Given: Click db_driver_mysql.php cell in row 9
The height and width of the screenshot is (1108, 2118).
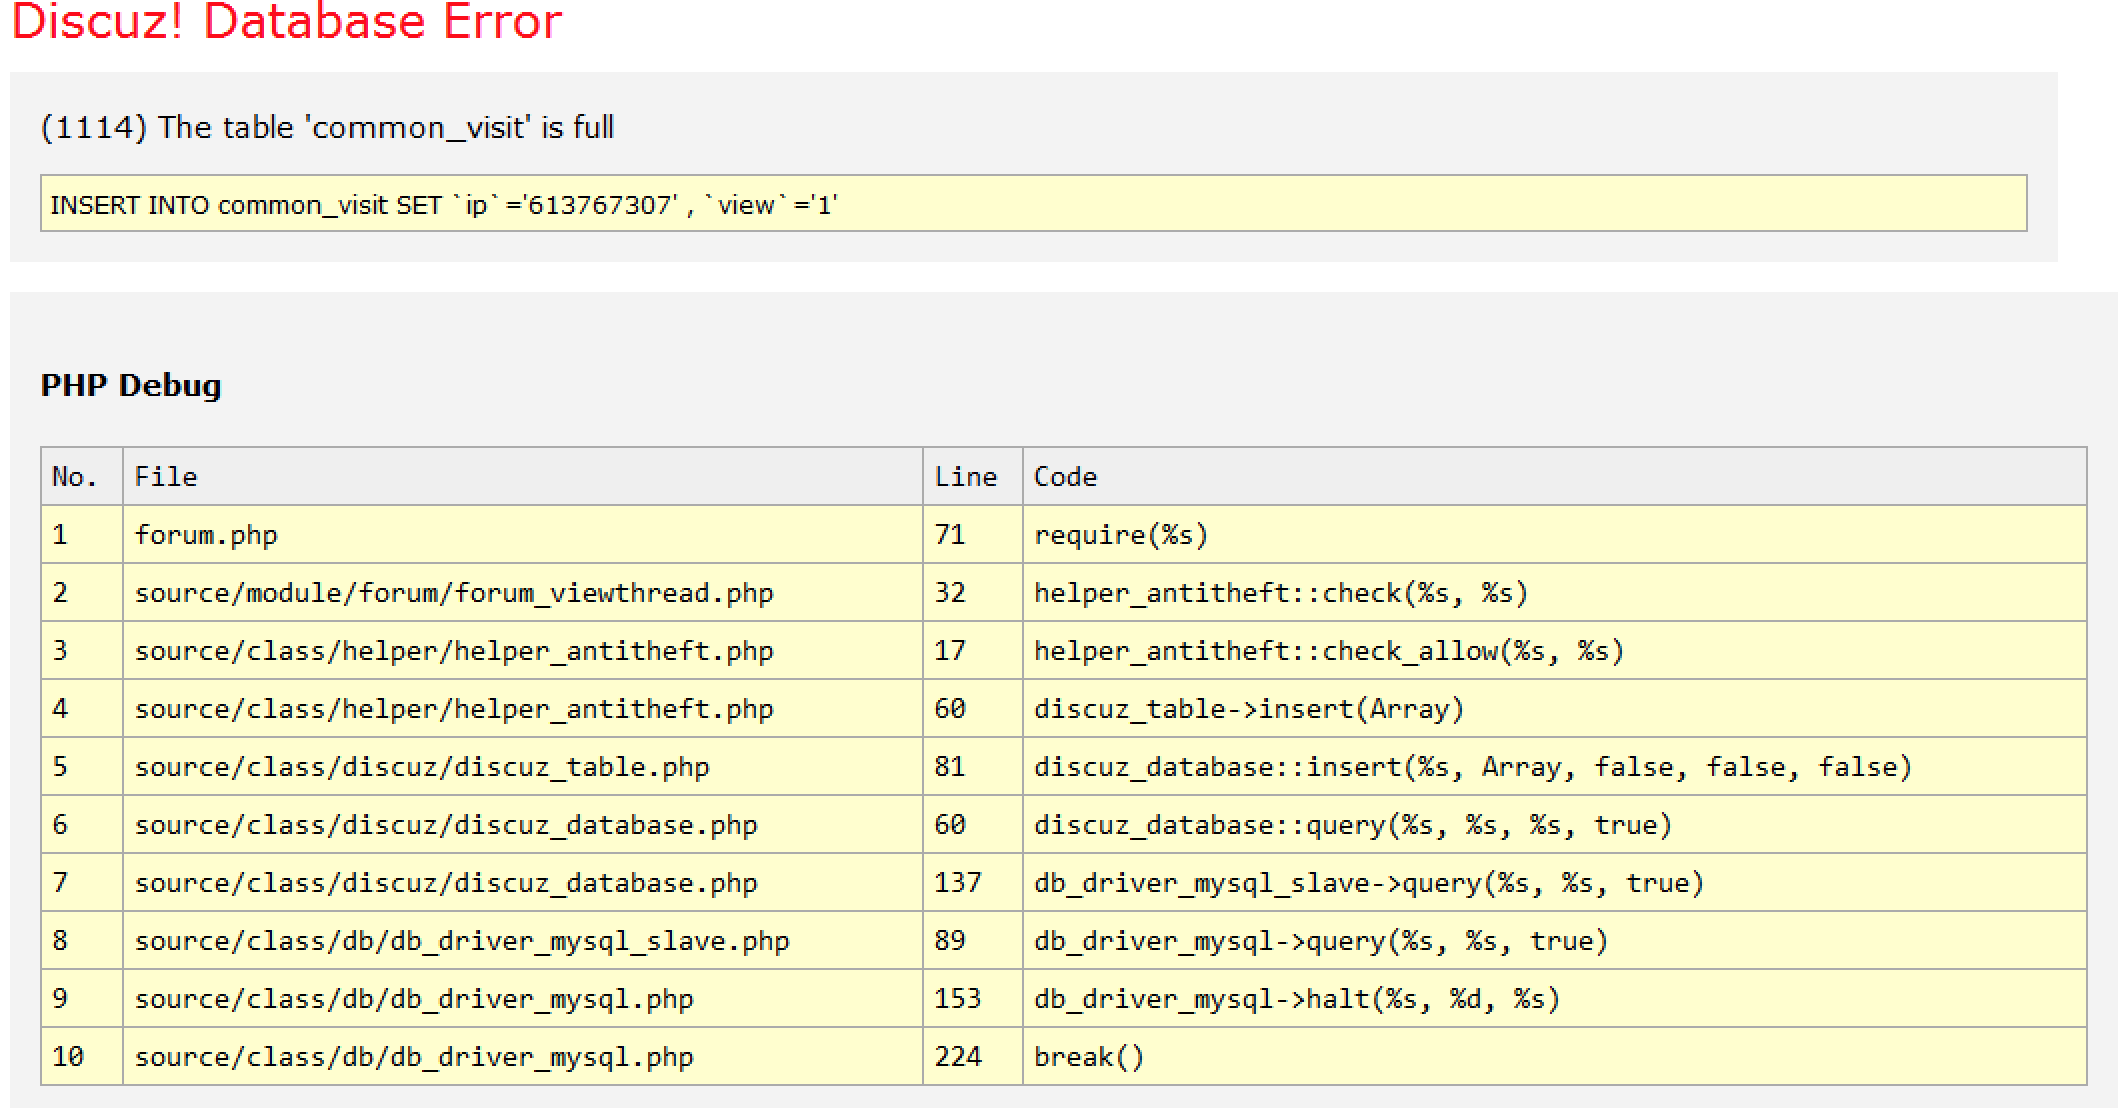Looking at the screenshot, I should pos(522,998).
